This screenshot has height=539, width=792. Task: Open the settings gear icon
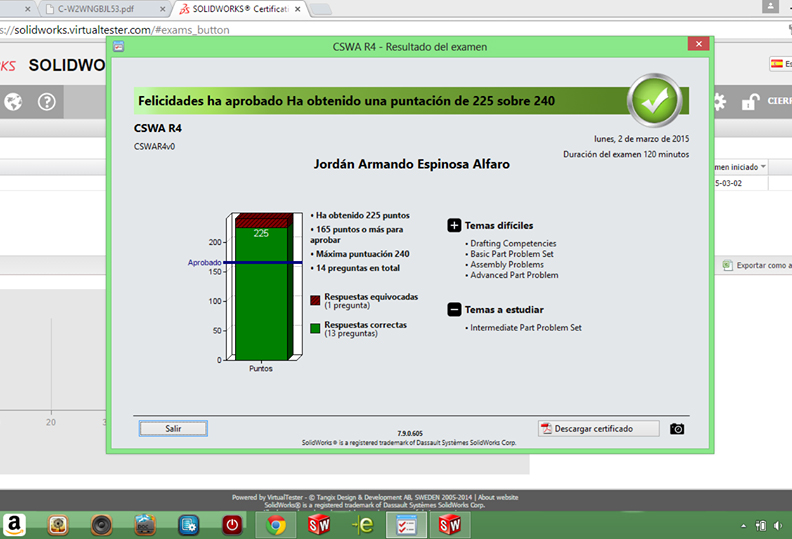pyautogui.click(x=719, y=102)
